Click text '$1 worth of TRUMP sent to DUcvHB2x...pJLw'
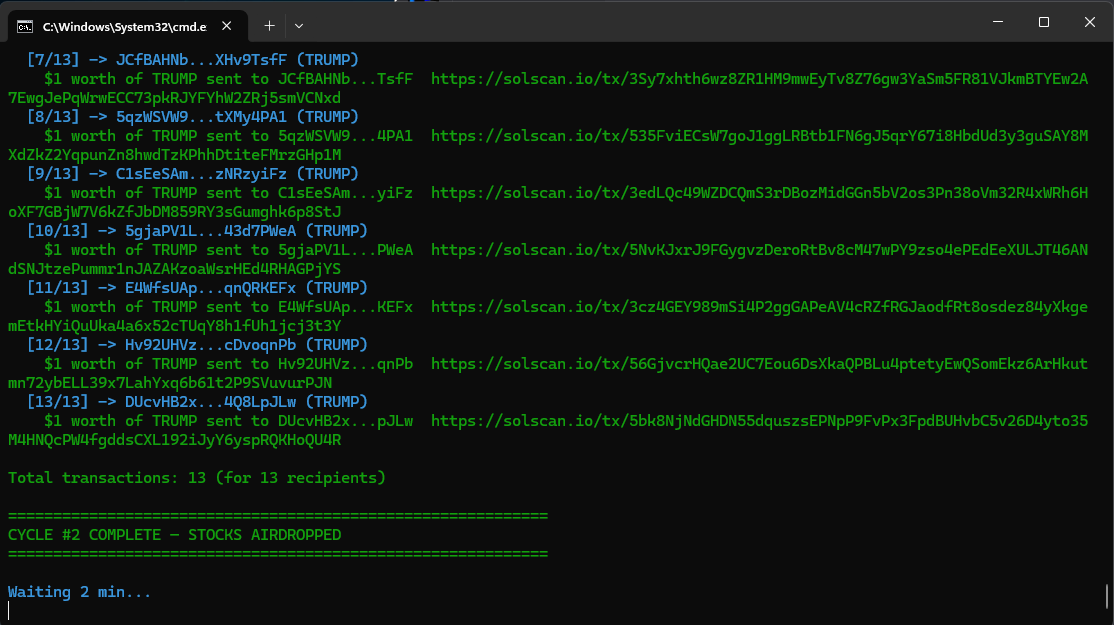The height and width of the screenshot is (625, 1114). pyautogui.click(x=228, y=420)
